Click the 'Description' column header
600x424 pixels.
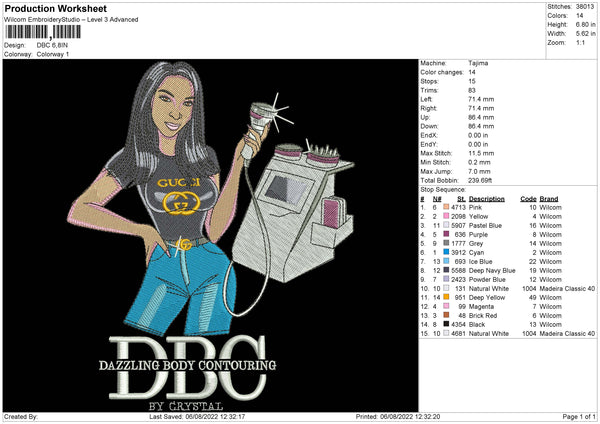(486, 199)
